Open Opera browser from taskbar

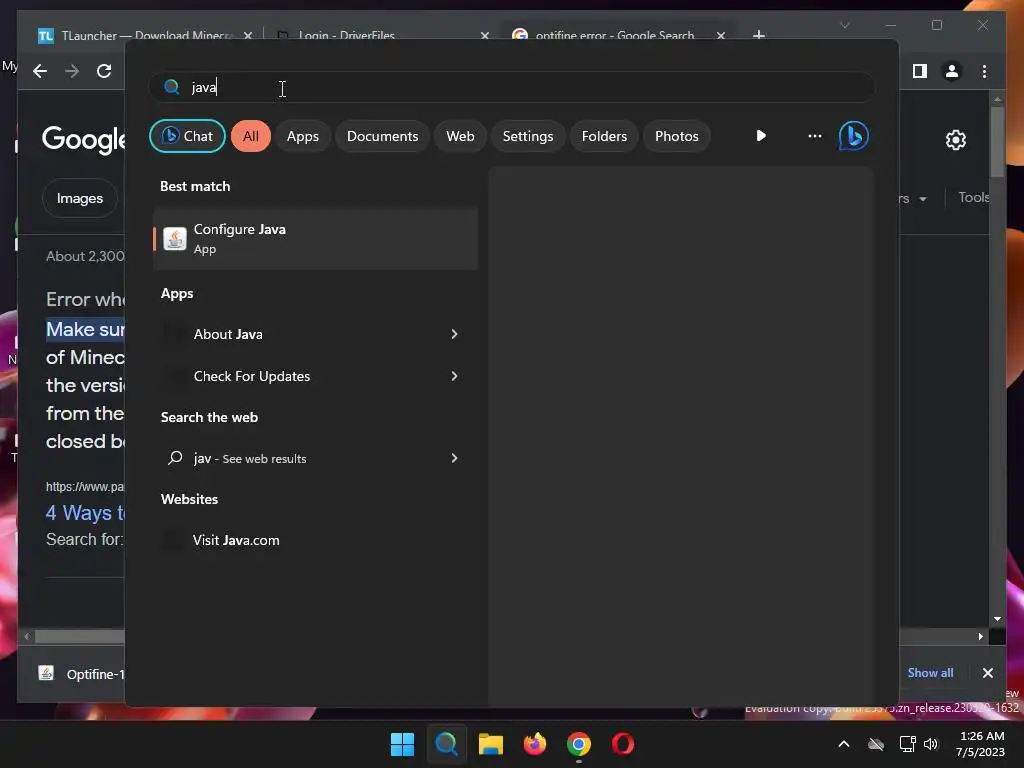pyautogui.click(x=623, y=744)
